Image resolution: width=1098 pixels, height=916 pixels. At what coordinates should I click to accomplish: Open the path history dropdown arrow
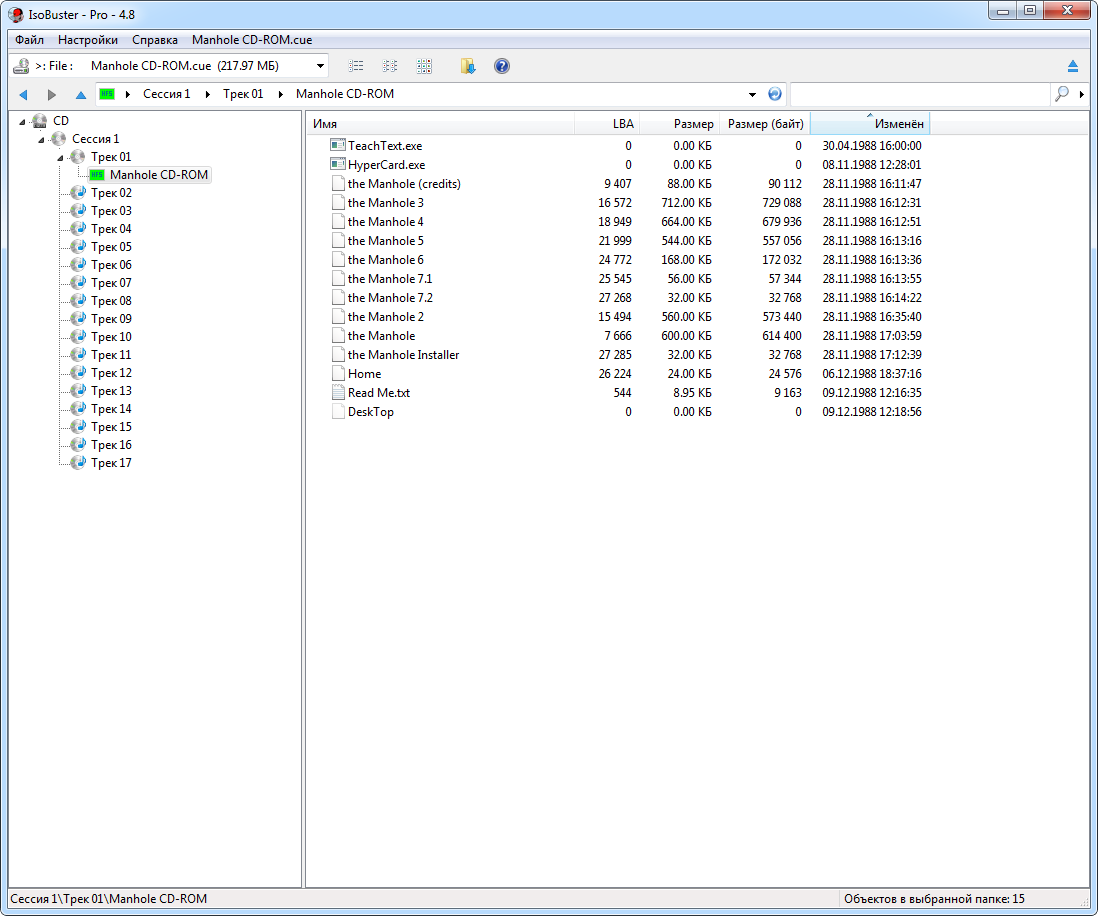(x=752, y=94)
